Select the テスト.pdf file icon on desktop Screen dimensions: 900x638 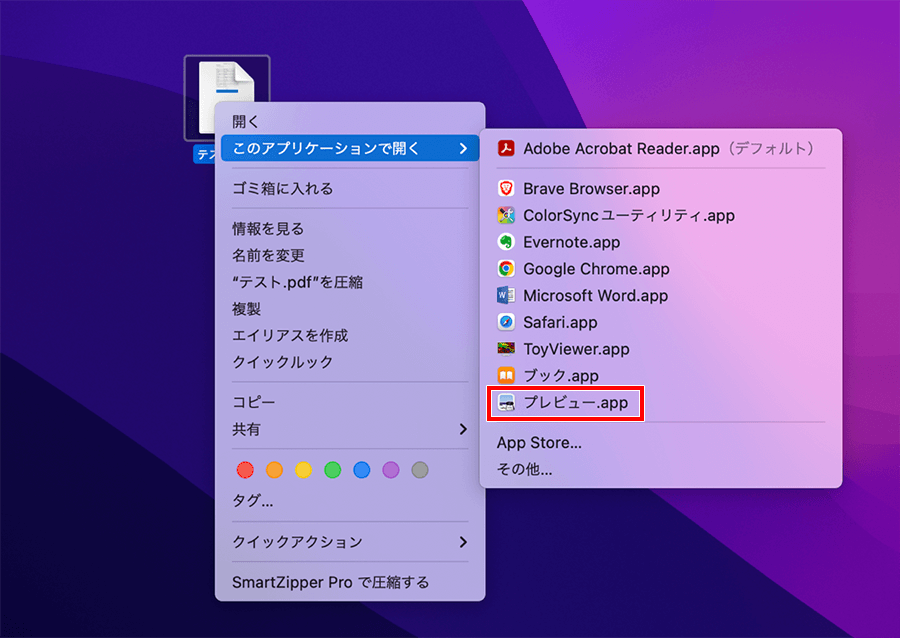[227, 96]
